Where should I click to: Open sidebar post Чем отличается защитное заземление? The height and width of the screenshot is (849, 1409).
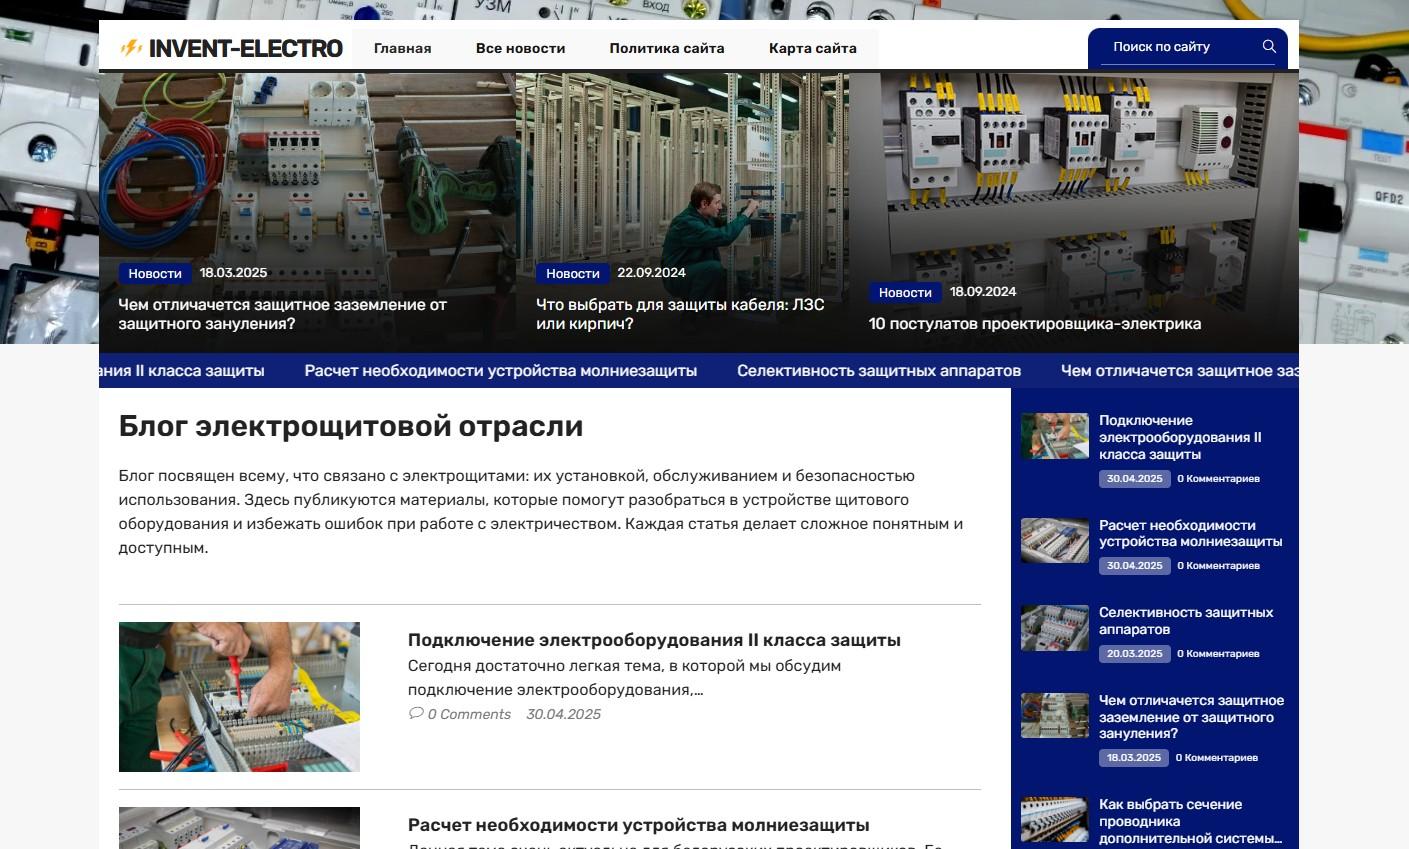tap(1191, 717)
